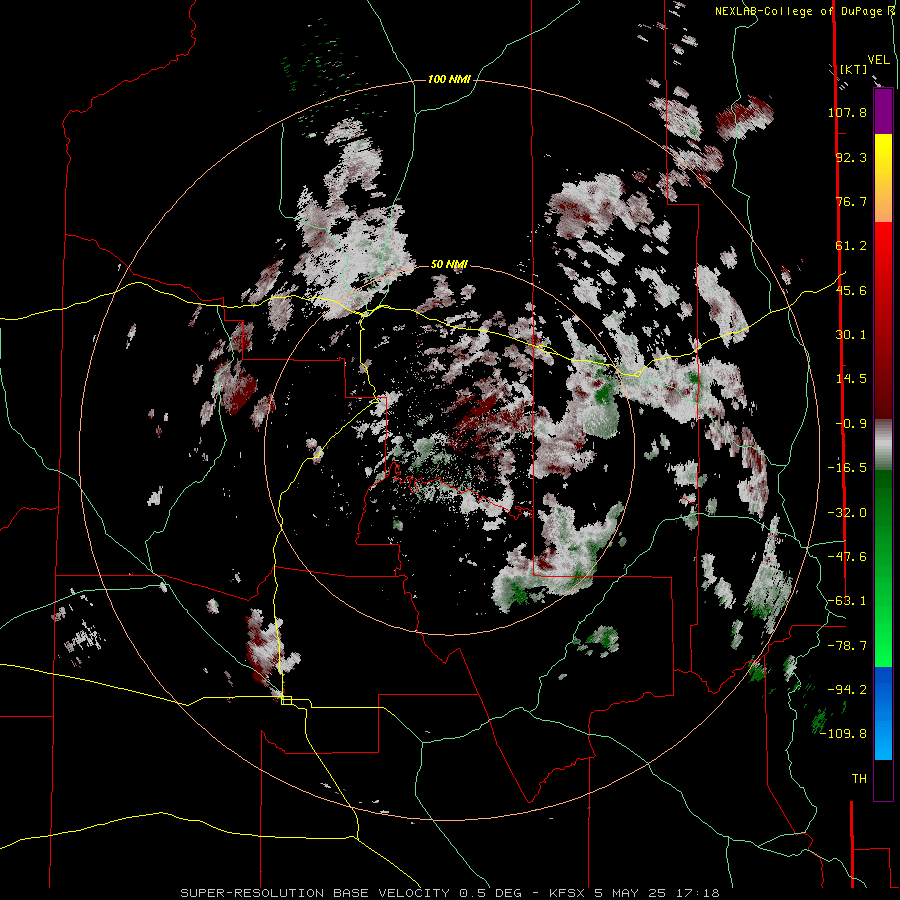Viewport: 900px width, 900px height.
Task: Select the 107.8 velocity scale value
Action: point(847,112)
